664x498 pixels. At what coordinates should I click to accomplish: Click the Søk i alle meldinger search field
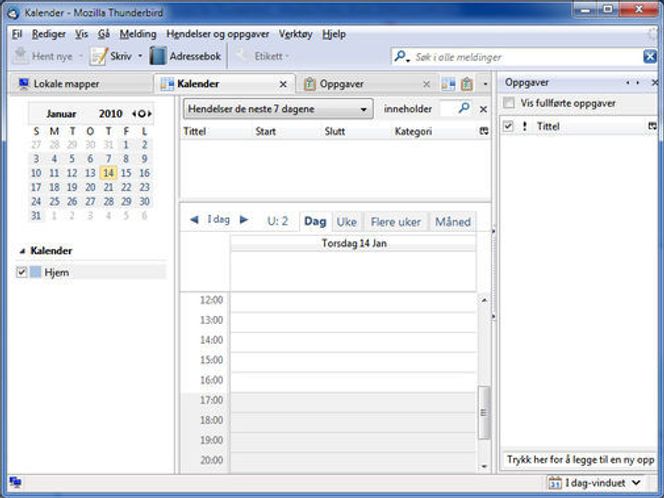pyautogui.click(x=527, y=57)
